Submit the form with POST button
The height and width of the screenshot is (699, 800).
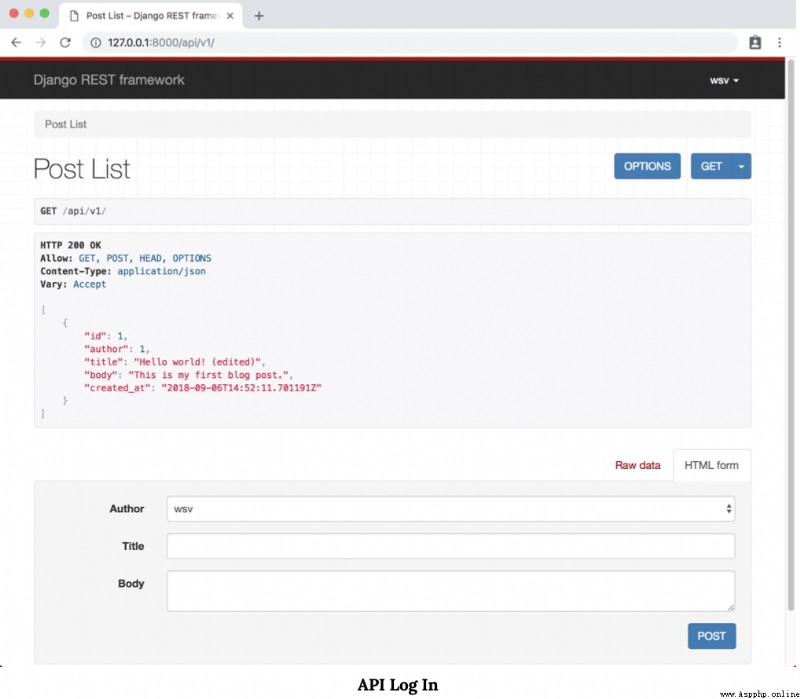point(712,636)
